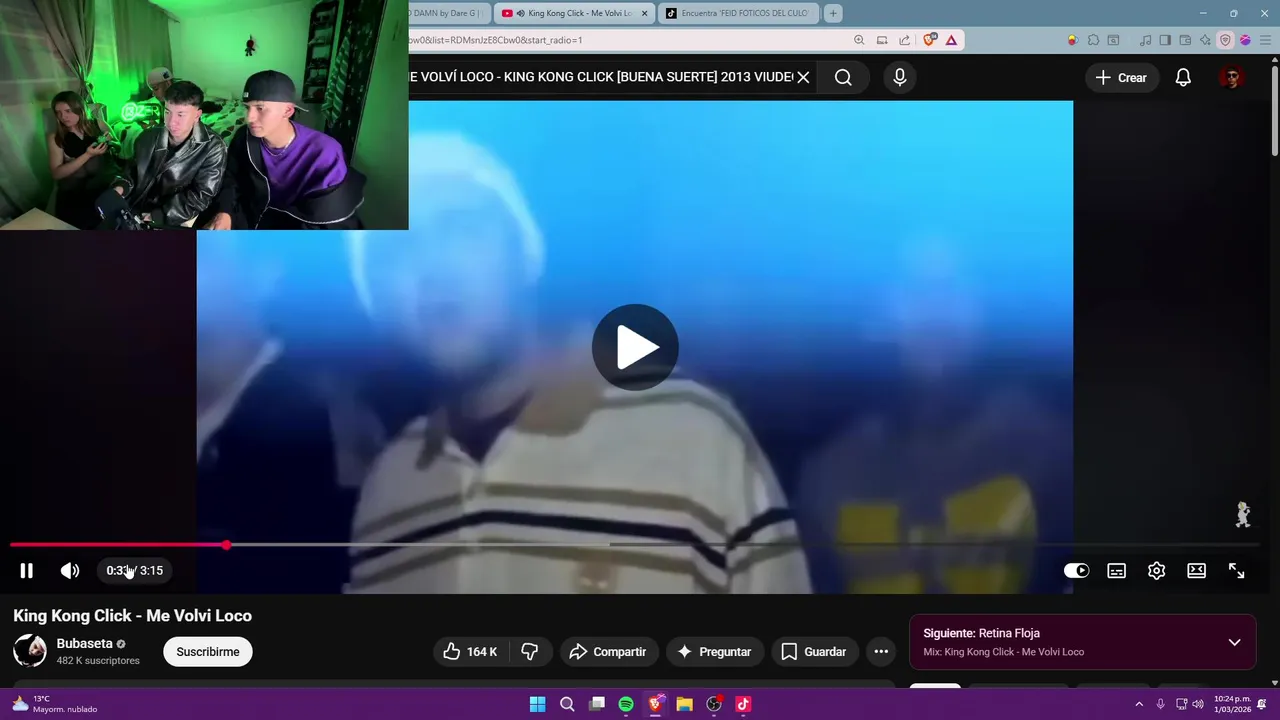Open a new browser tab
The width and height of the screenshot is (1280, 720).
click(x=833, y=13)
